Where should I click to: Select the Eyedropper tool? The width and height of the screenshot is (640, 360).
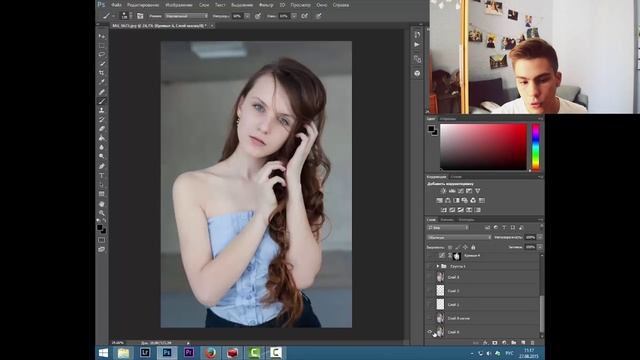pyautogui.click(x=102, y=82)
